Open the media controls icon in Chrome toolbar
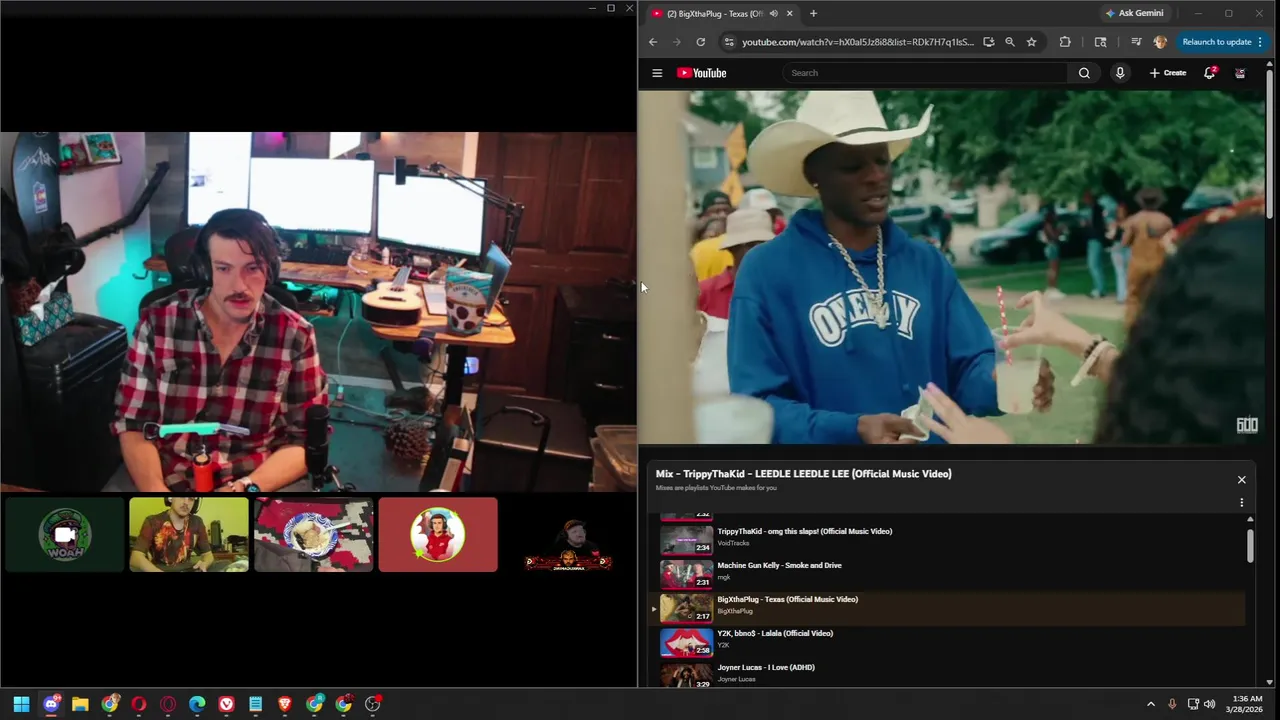Image resolution: width=1280 pixels, height=720 pixels. (x=1136, y=42)
